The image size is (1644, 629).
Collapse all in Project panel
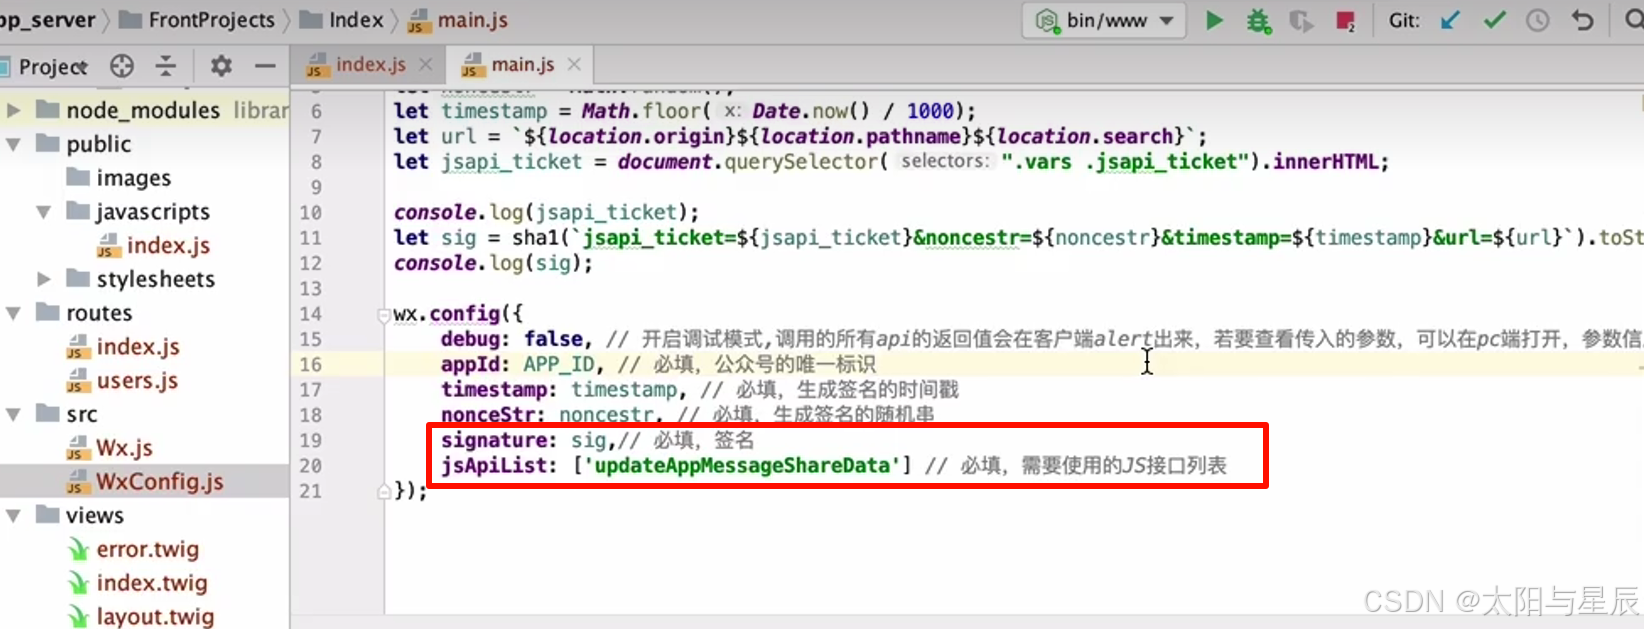pyautogui.click(x=166, y=66)
